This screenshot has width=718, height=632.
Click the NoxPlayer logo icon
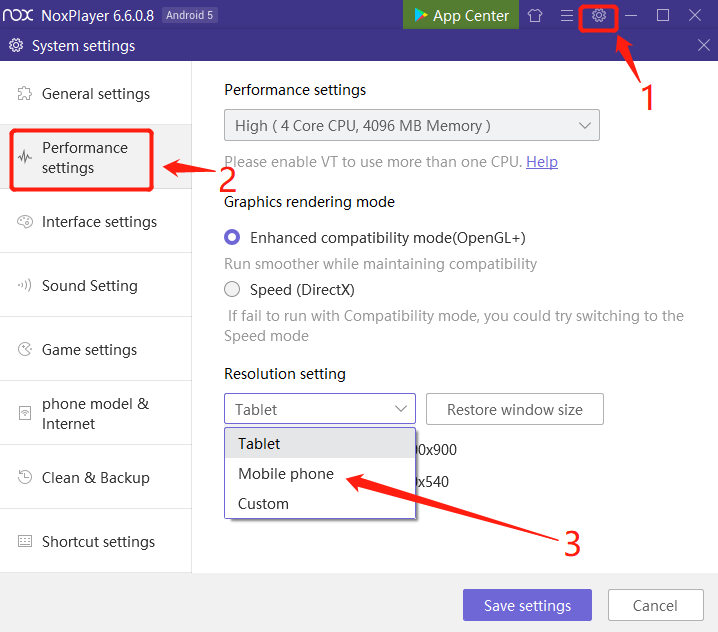coord(20,16)
